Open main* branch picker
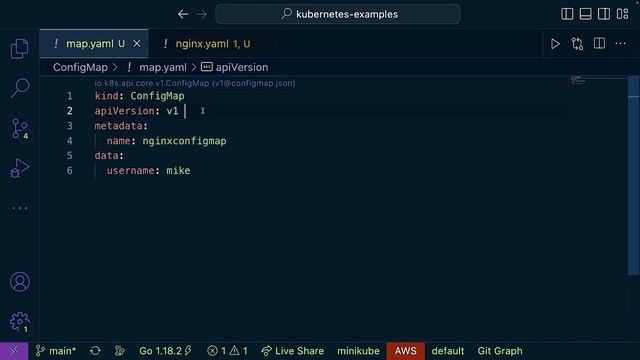Screen dimensions: 640x360 point(56,351)
